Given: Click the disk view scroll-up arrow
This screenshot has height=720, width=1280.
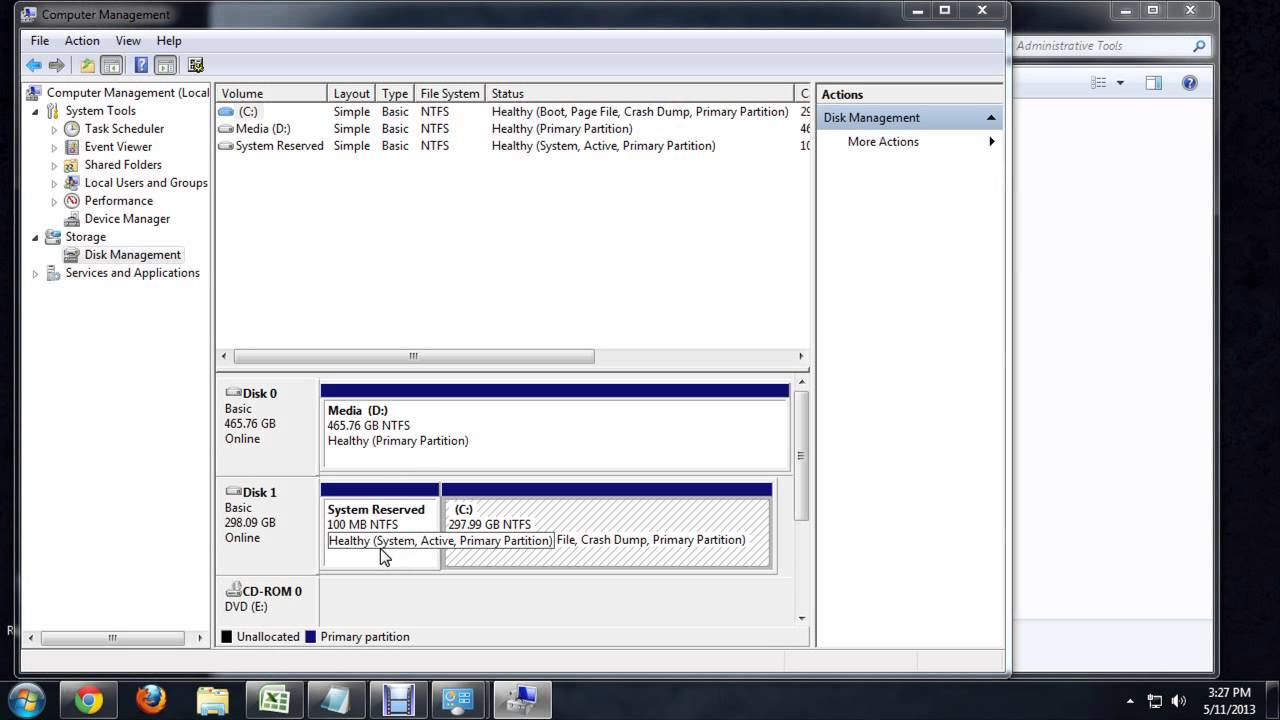Looking at the screenshot, I should (801, 383).
